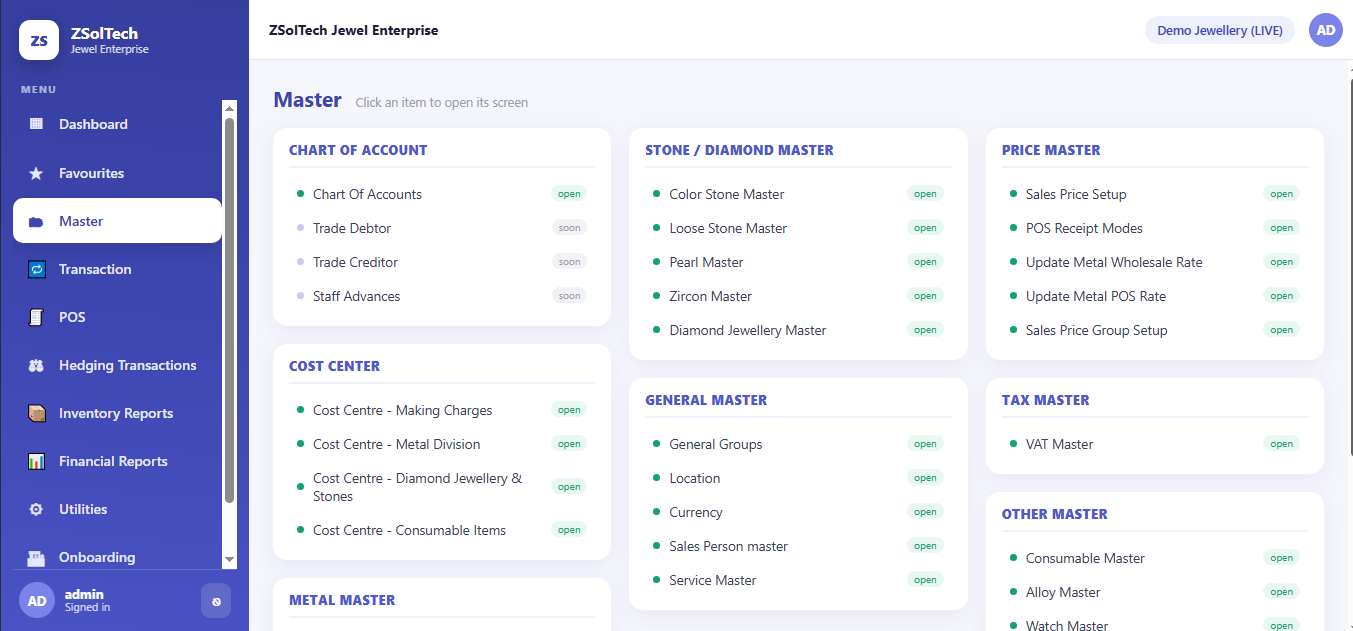Open Color Stone Master

798,194
